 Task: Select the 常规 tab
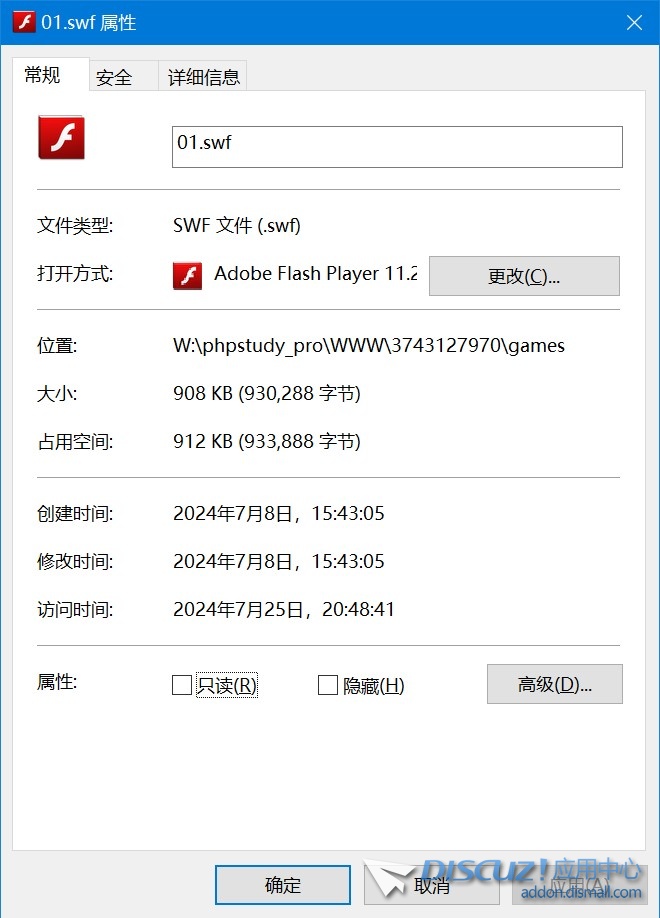coord(43,75)
